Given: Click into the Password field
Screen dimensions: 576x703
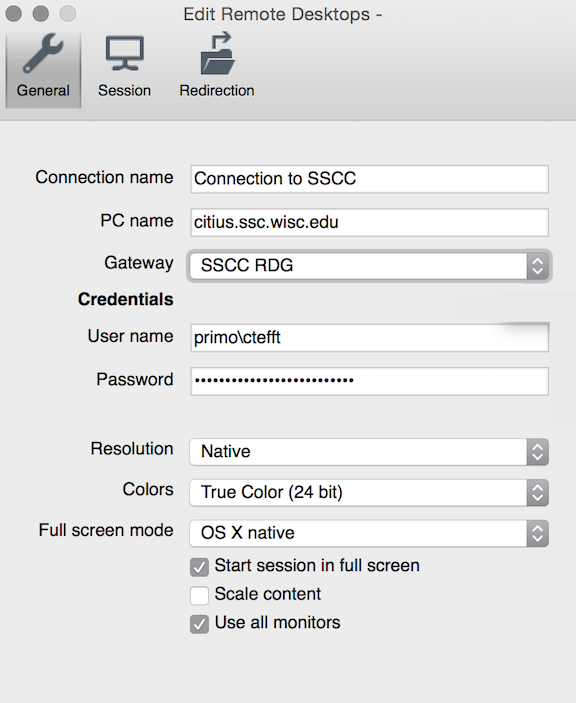Looking at the screenshot, I should click(369, 381).
